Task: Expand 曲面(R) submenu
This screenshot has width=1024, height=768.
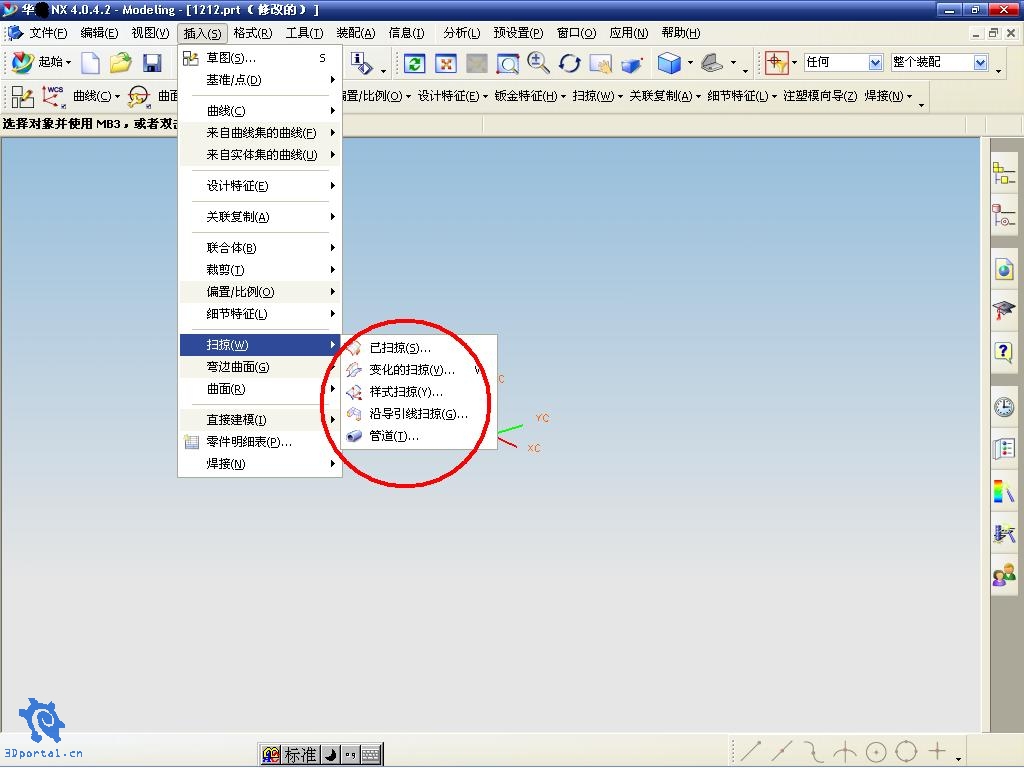Action: pos(260,389)
